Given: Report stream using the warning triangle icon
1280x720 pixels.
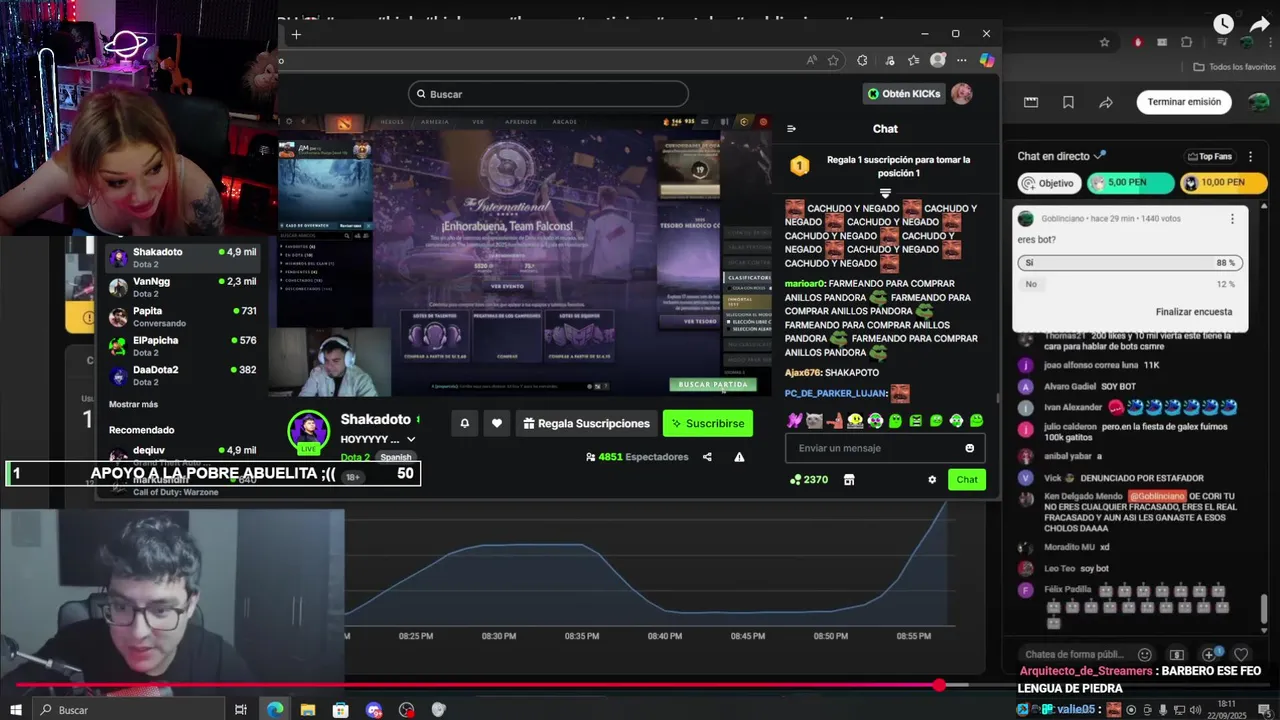Looking at the screenshot, I should tap(739, 457).
